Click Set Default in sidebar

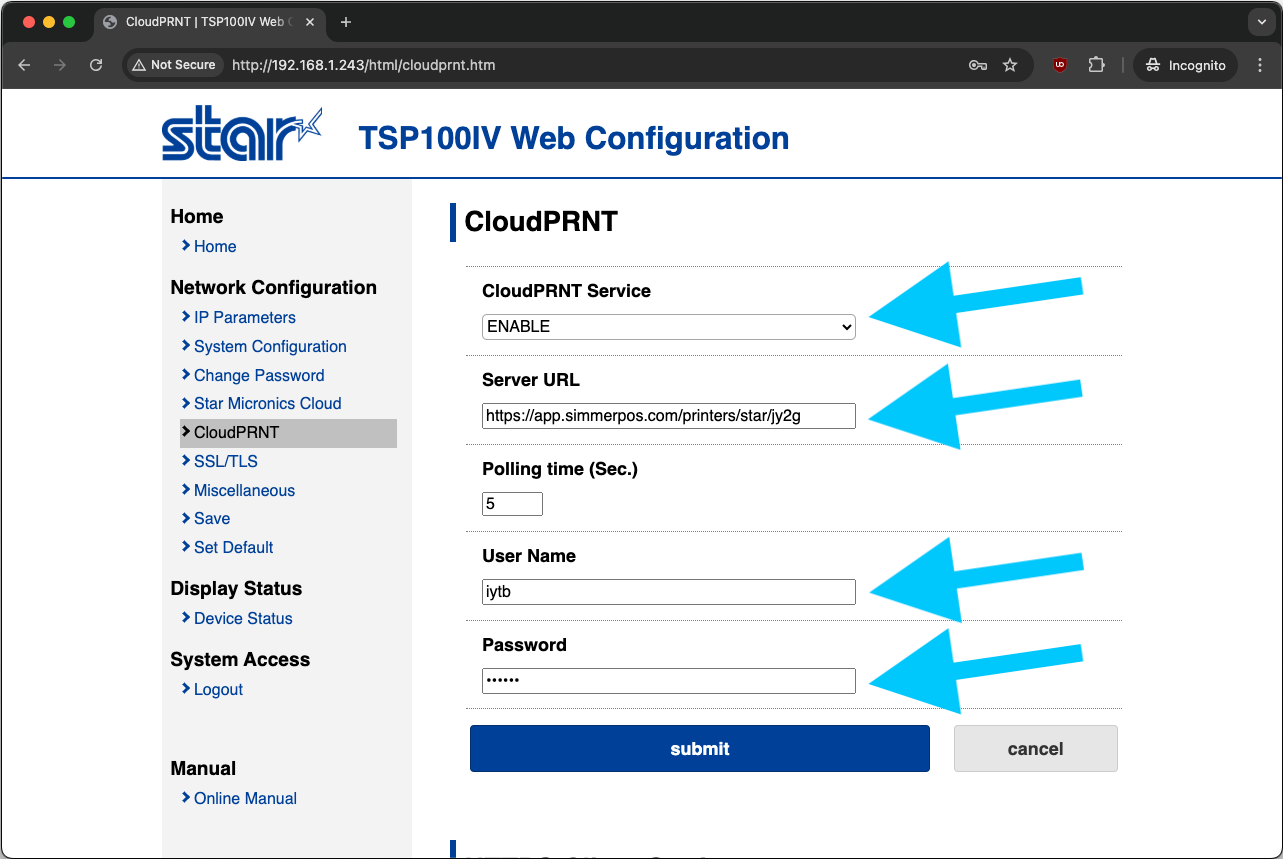coord(233,547)
